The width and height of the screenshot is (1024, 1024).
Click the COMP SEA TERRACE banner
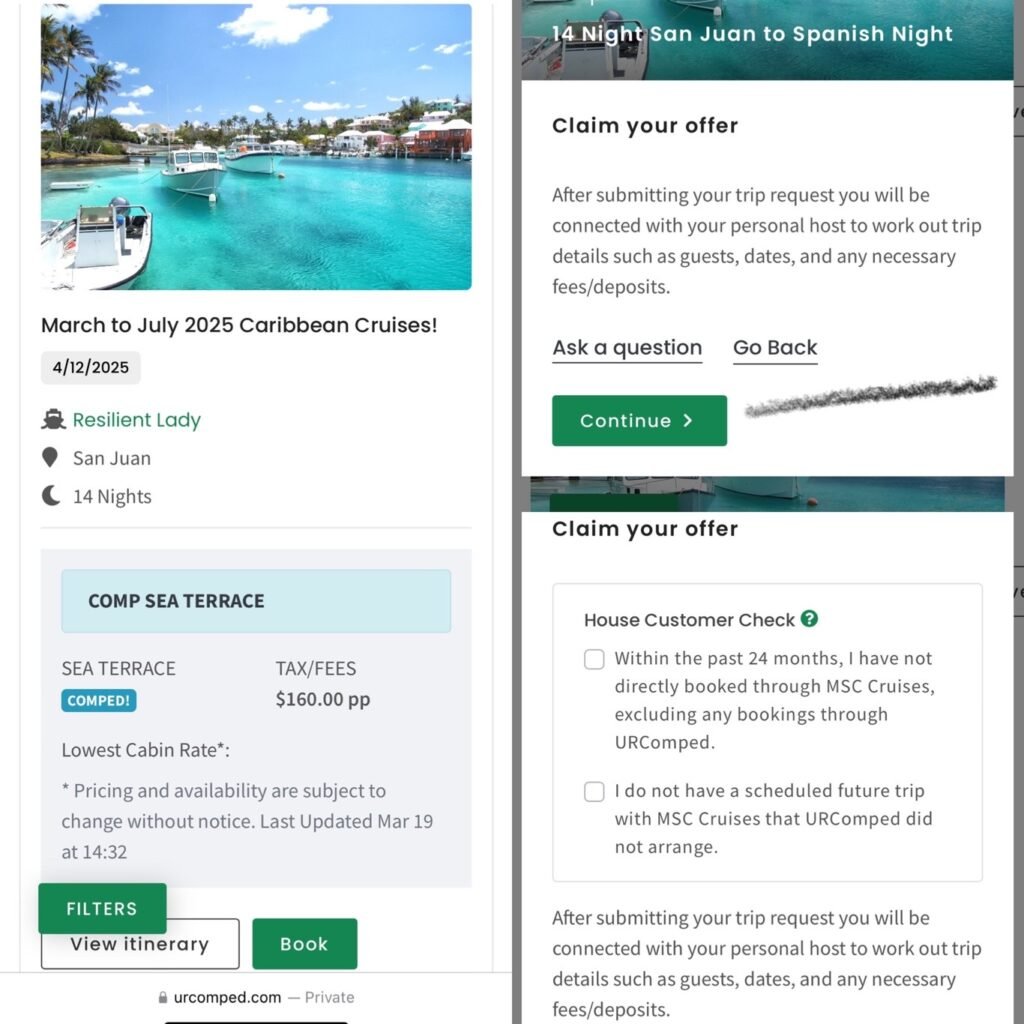pyautogui.click(x=256, y=601)
